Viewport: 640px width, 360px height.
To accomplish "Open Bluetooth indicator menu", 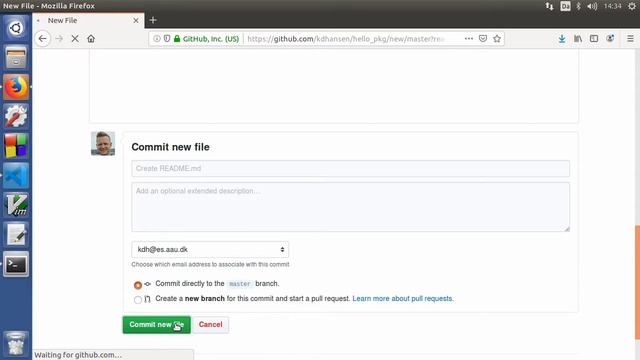I will pos(578,6).
